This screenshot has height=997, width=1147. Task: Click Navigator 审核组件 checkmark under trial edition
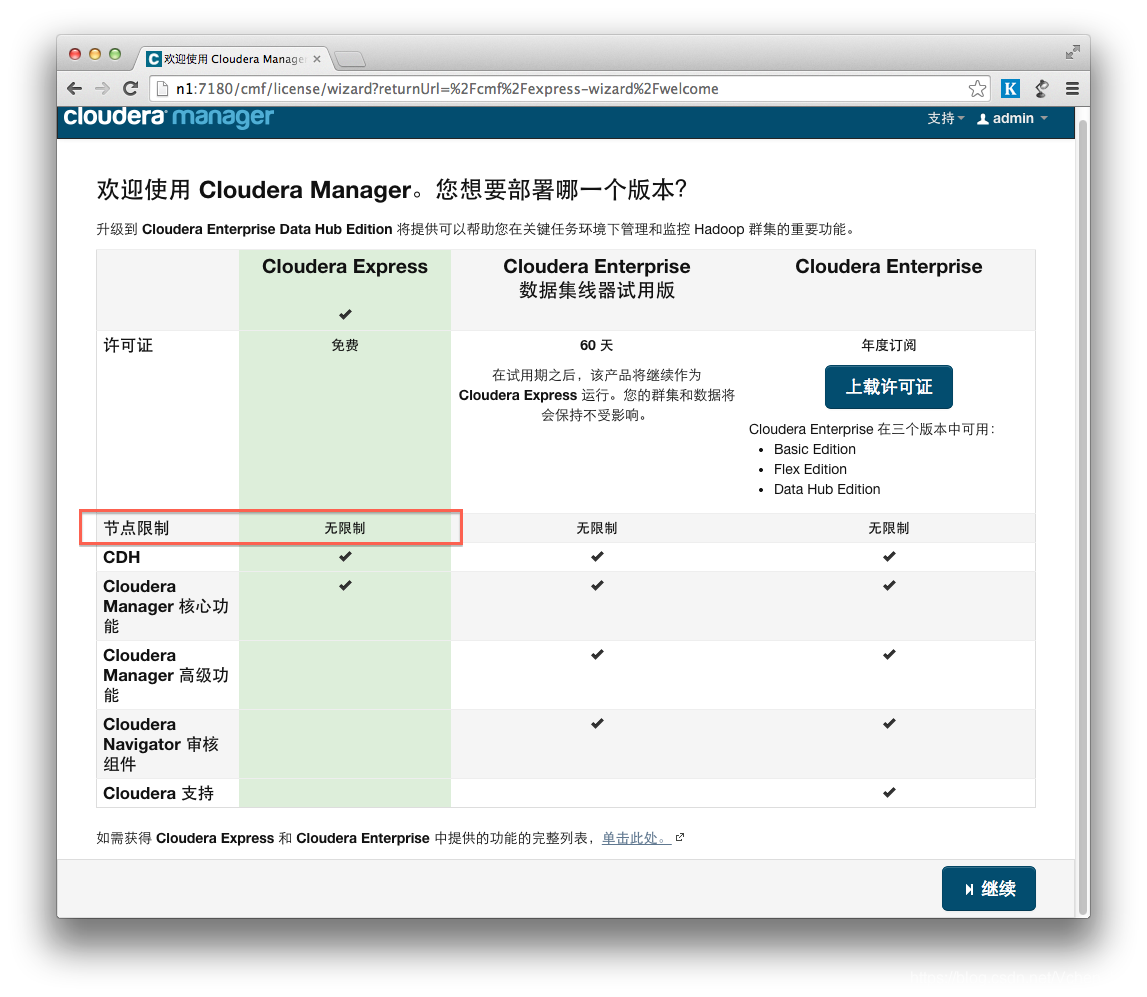[x=598, y=723]
